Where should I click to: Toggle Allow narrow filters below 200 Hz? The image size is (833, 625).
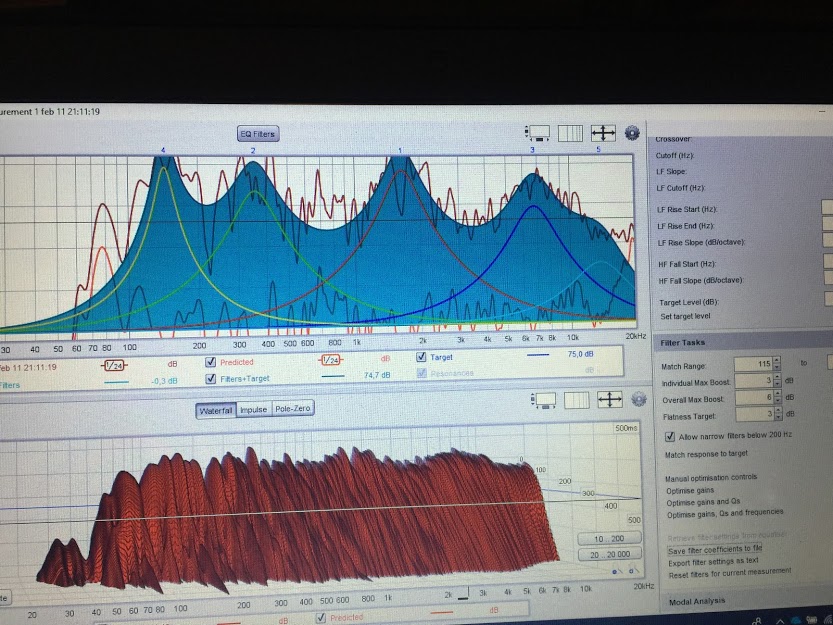(x=670, y=436)
